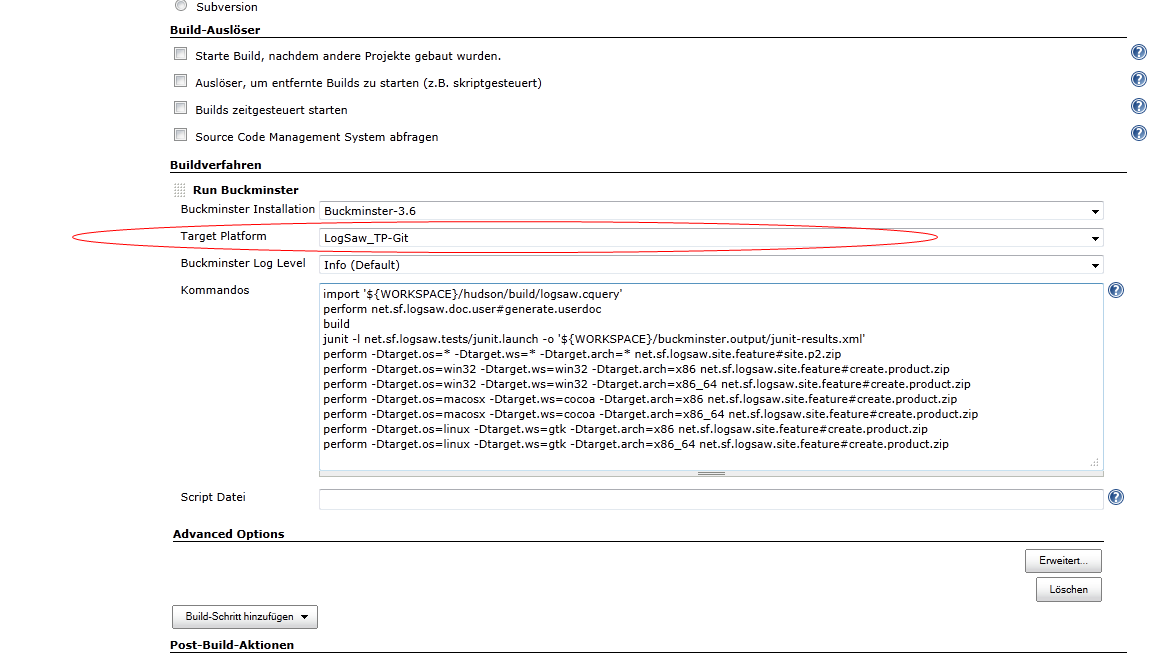Click the win32 x86_64 create.product.zip line
1154x653 pixels.
[x=647, y=384]
